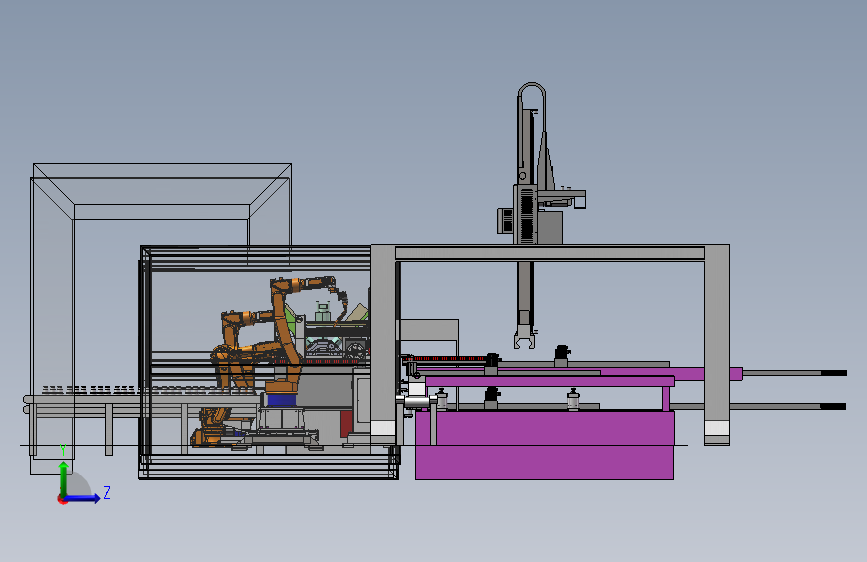Click the red origin ball of the coordinate triad
This screenshot has width=867, height=562.
(x=62, y=500)
